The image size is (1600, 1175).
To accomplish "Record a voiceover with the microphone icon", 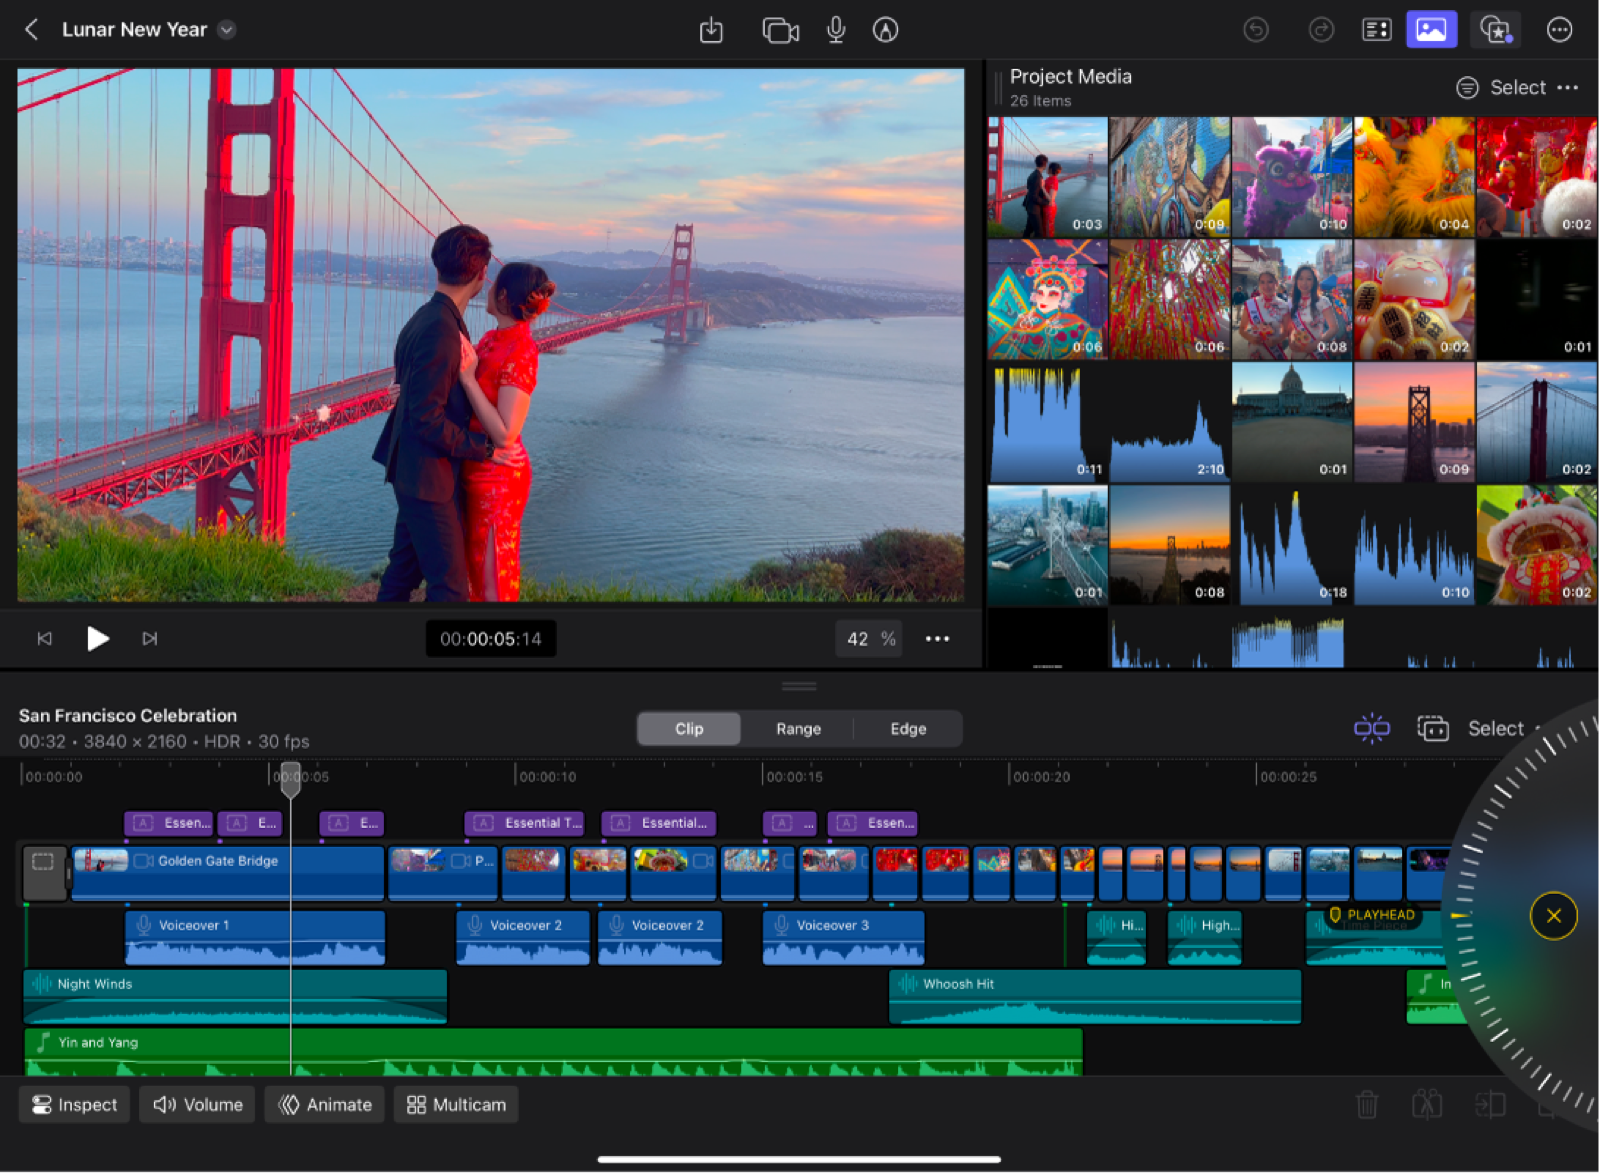I will [836, 30].
